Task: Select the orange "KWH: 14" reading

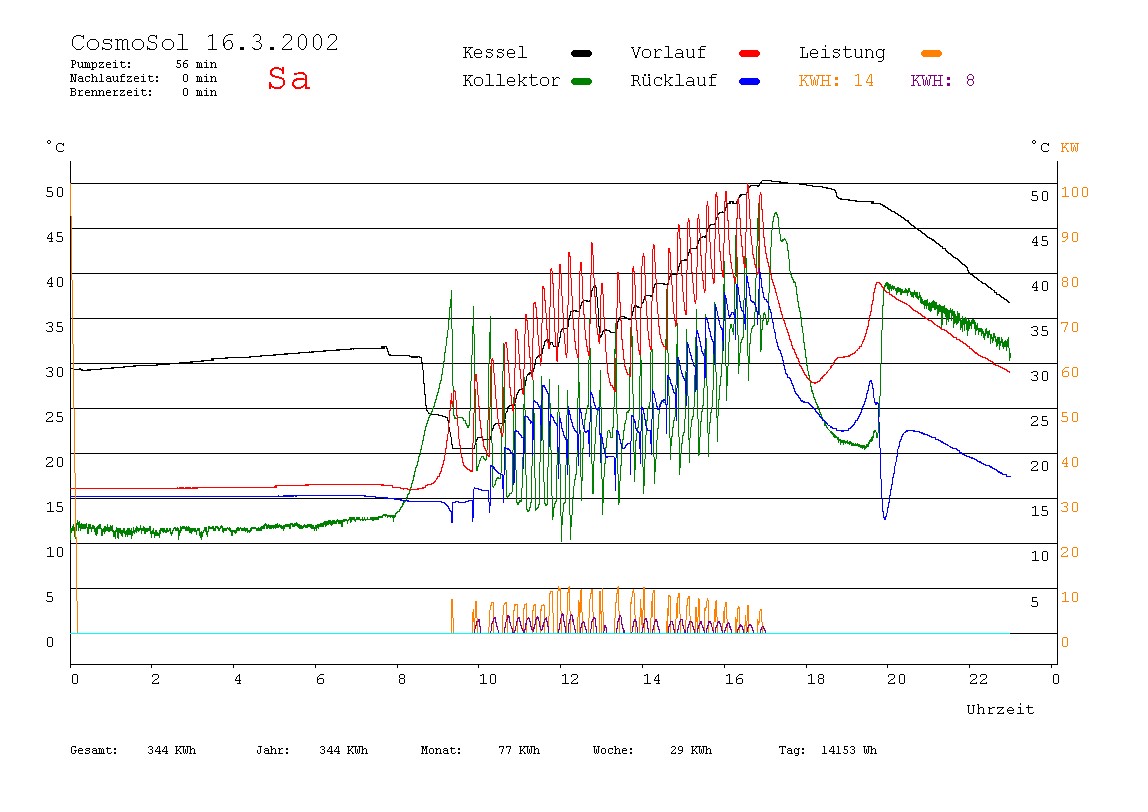Action: pyautogui.click(x=836, y=81)
